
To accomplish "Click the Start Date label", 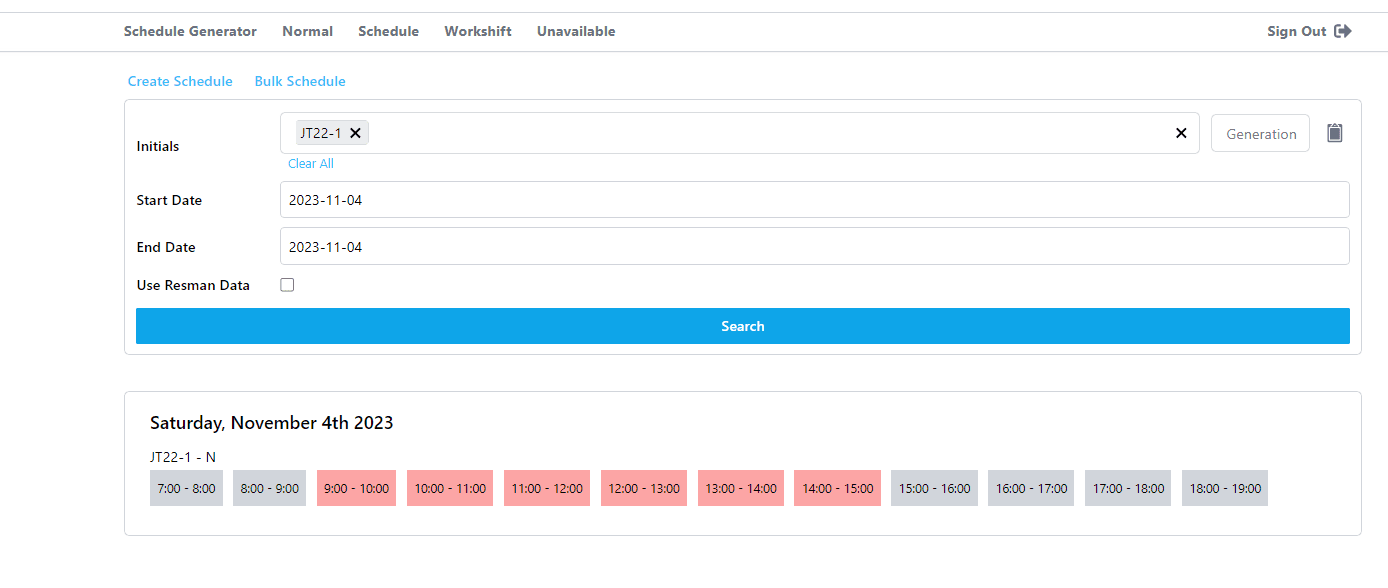I will tap(169, 200).
